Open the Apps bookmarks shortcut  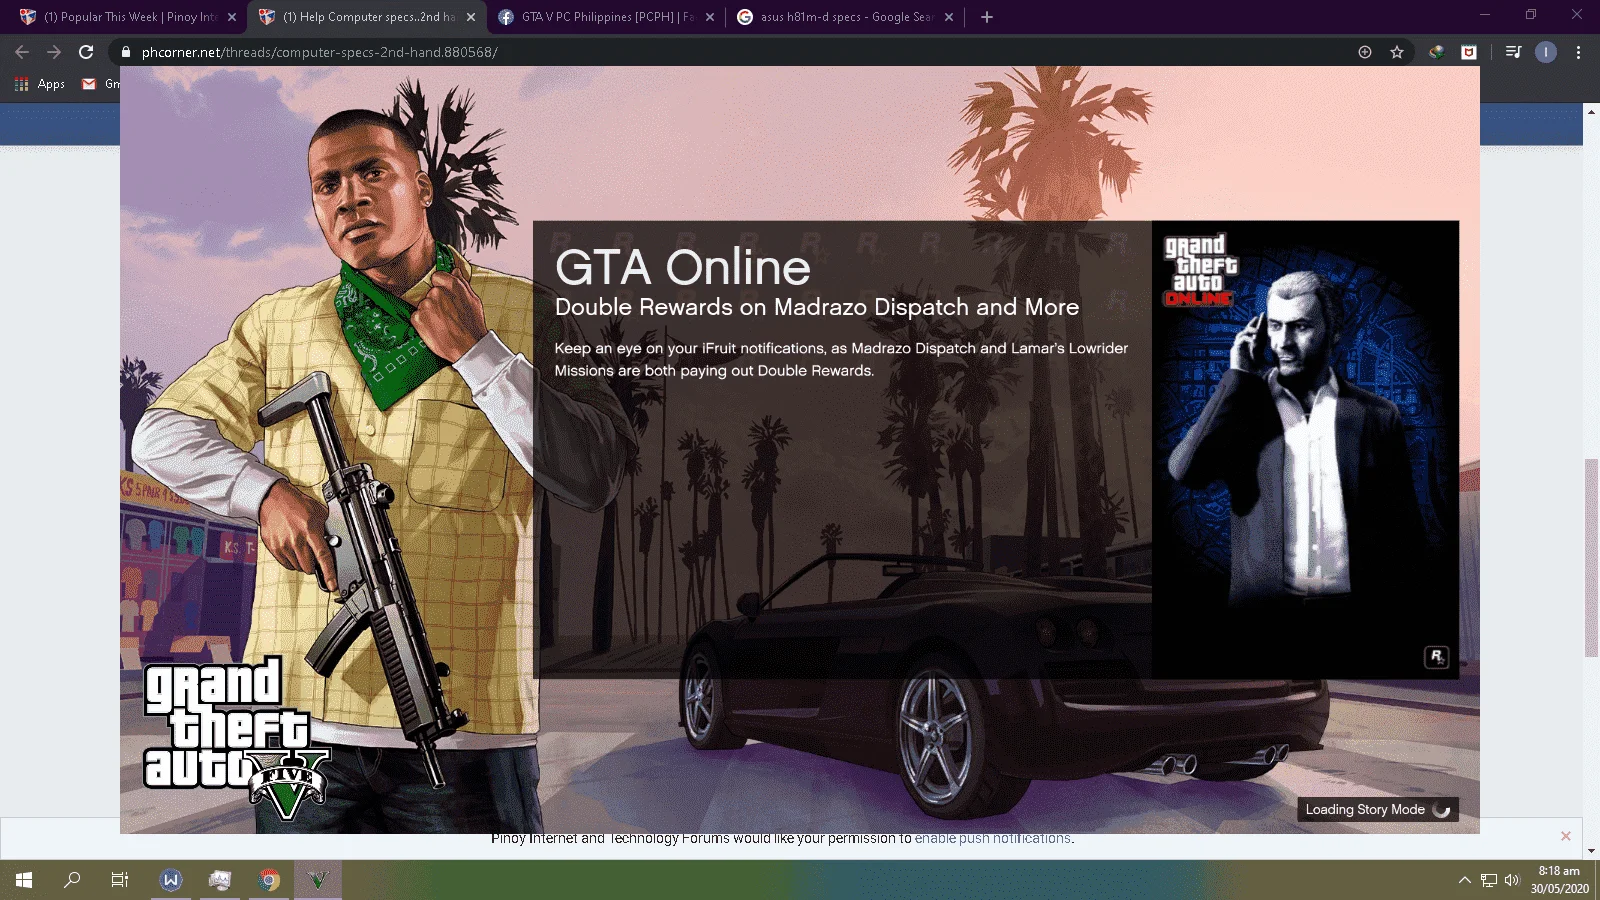[x=40, y=84]
